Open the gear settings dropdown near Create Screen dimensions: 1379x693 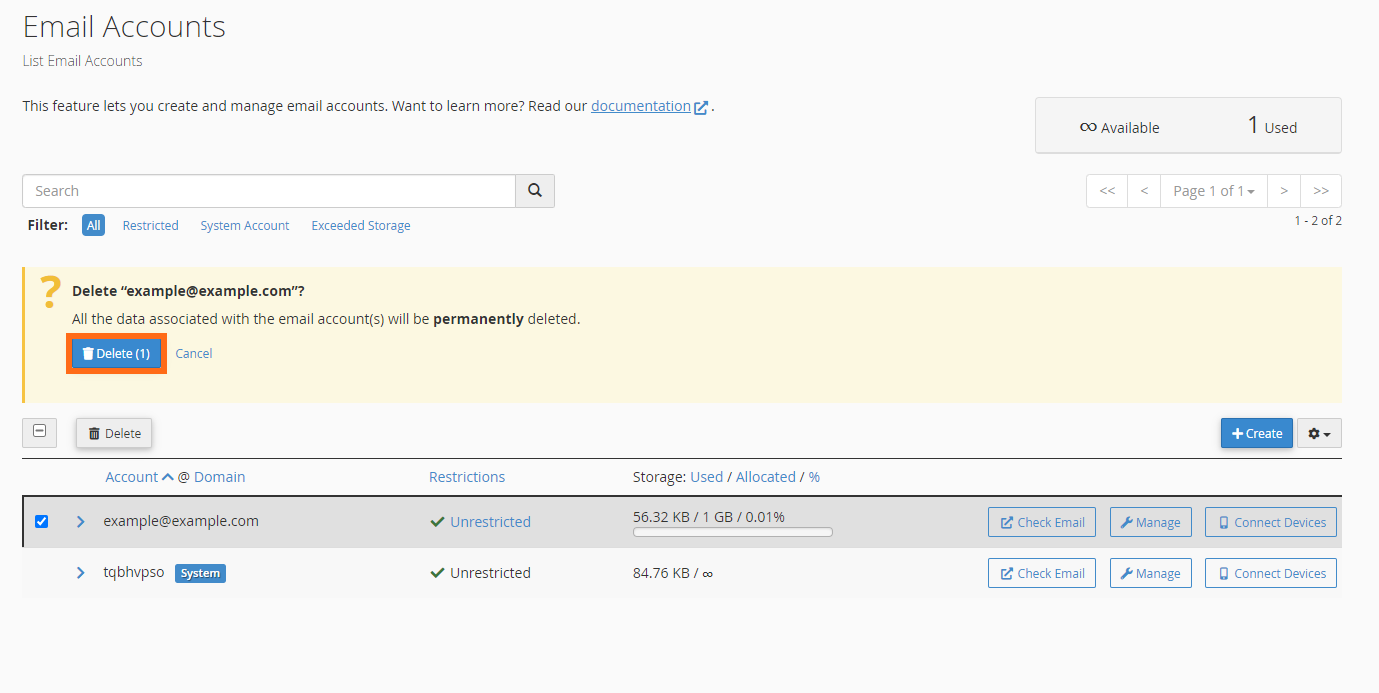(x=1318, y=433)
